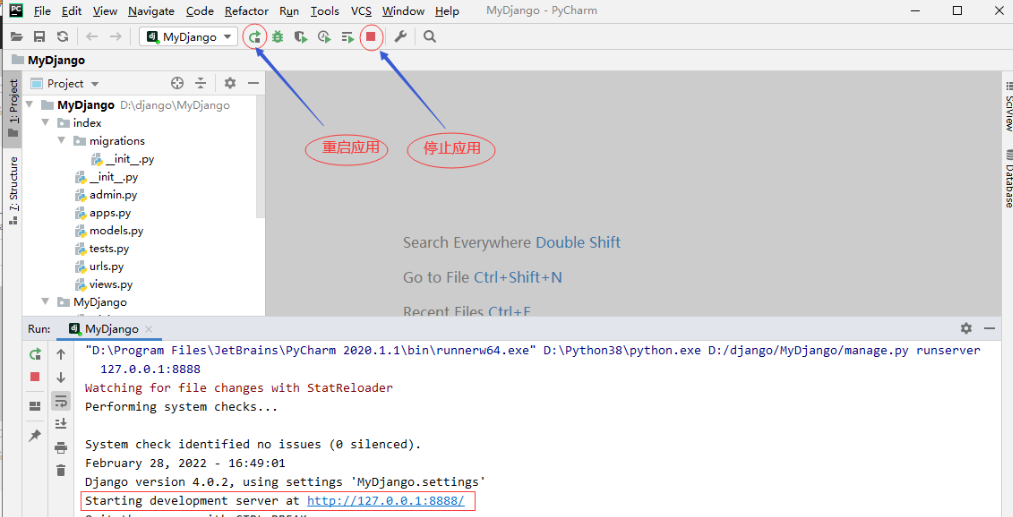The image size is (1013, 517).
Task: Select views.py in the project tree
Action: click(x=111, y=284)
